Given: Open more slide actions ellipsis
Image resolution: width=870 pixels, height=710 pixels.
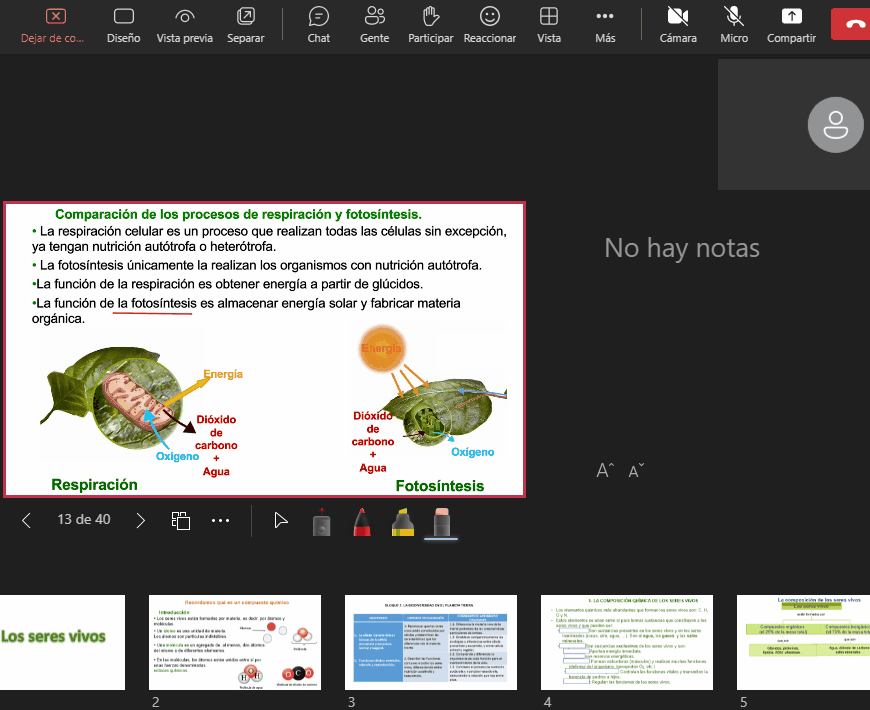Looking at the screenshot, I should click(x=220, y=520).
